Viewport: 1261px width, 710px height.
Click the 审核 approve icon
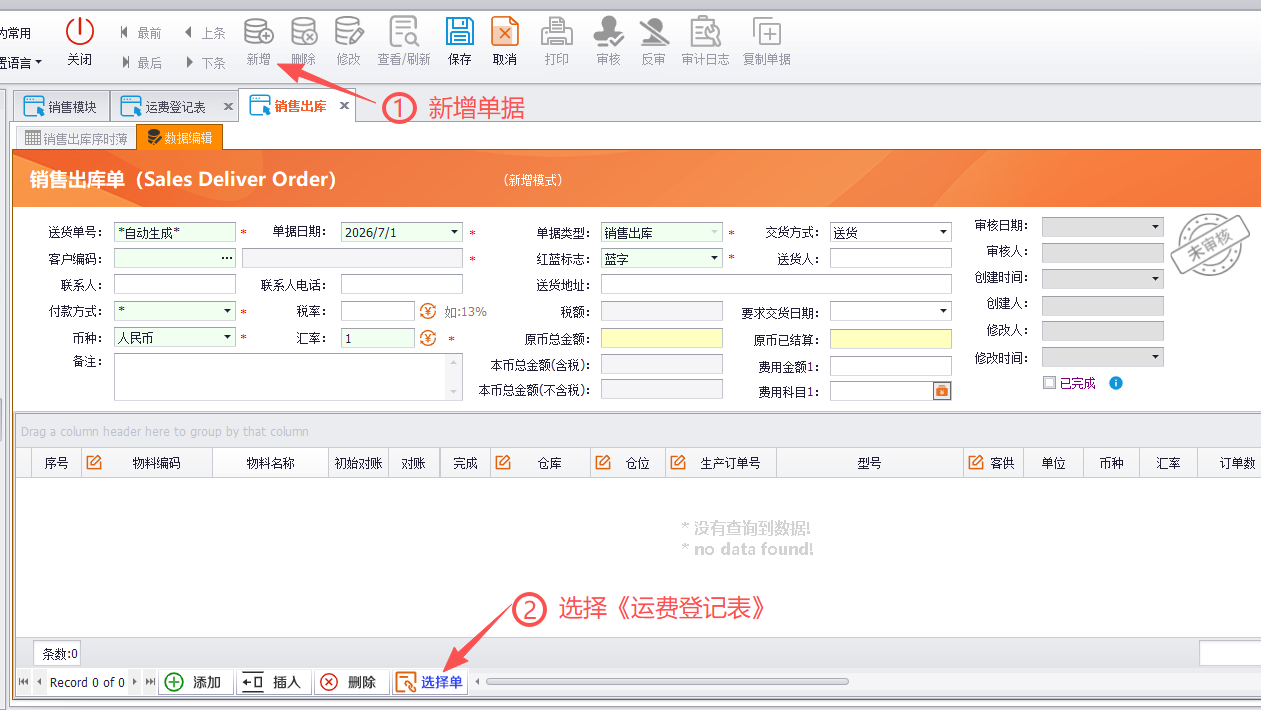pos(608,31)
